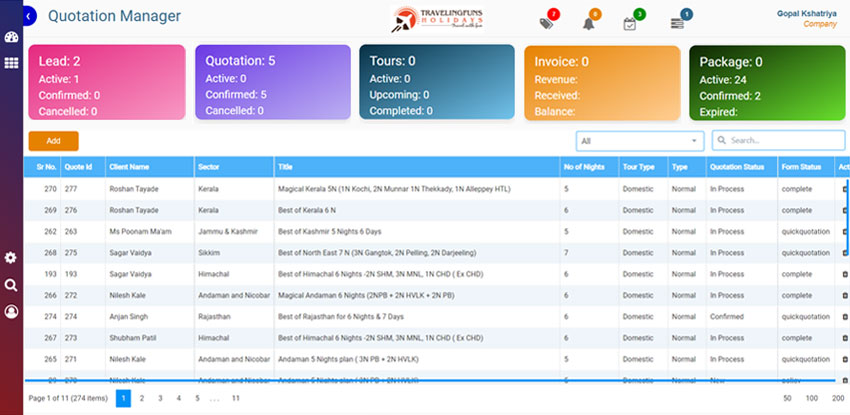Open the dashboard gauge icon in sidebar

11,39
